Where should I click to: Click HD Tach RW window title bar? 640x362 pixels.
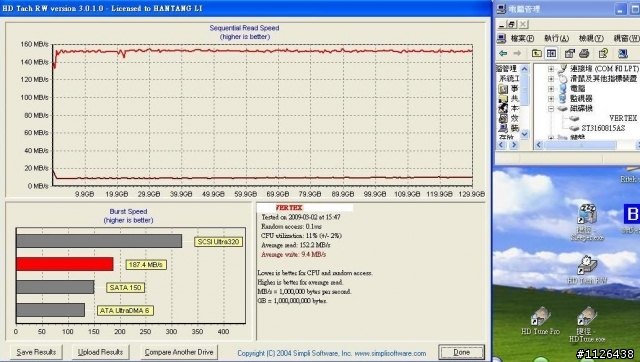[245, 8]
